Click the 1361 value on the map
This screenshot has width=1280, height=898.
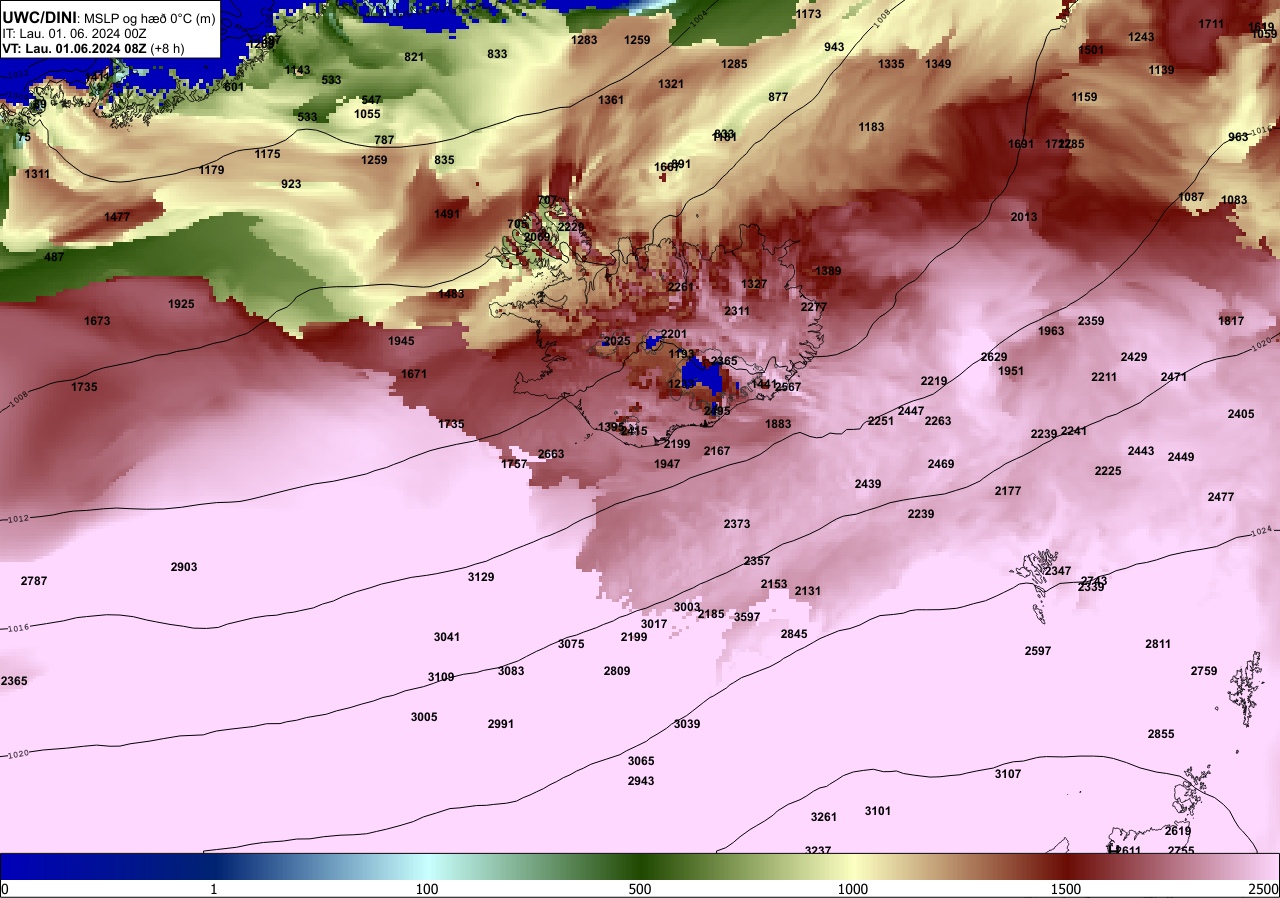tap(611, 100)
